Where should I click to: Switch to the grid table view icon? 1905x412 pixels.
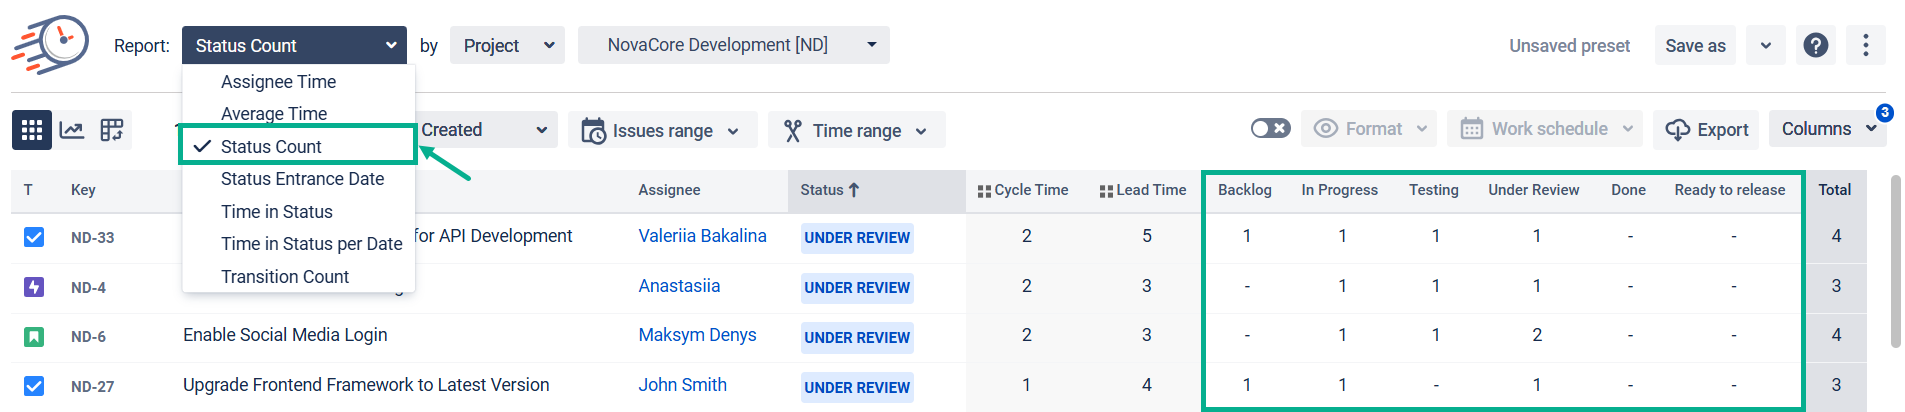32,130
